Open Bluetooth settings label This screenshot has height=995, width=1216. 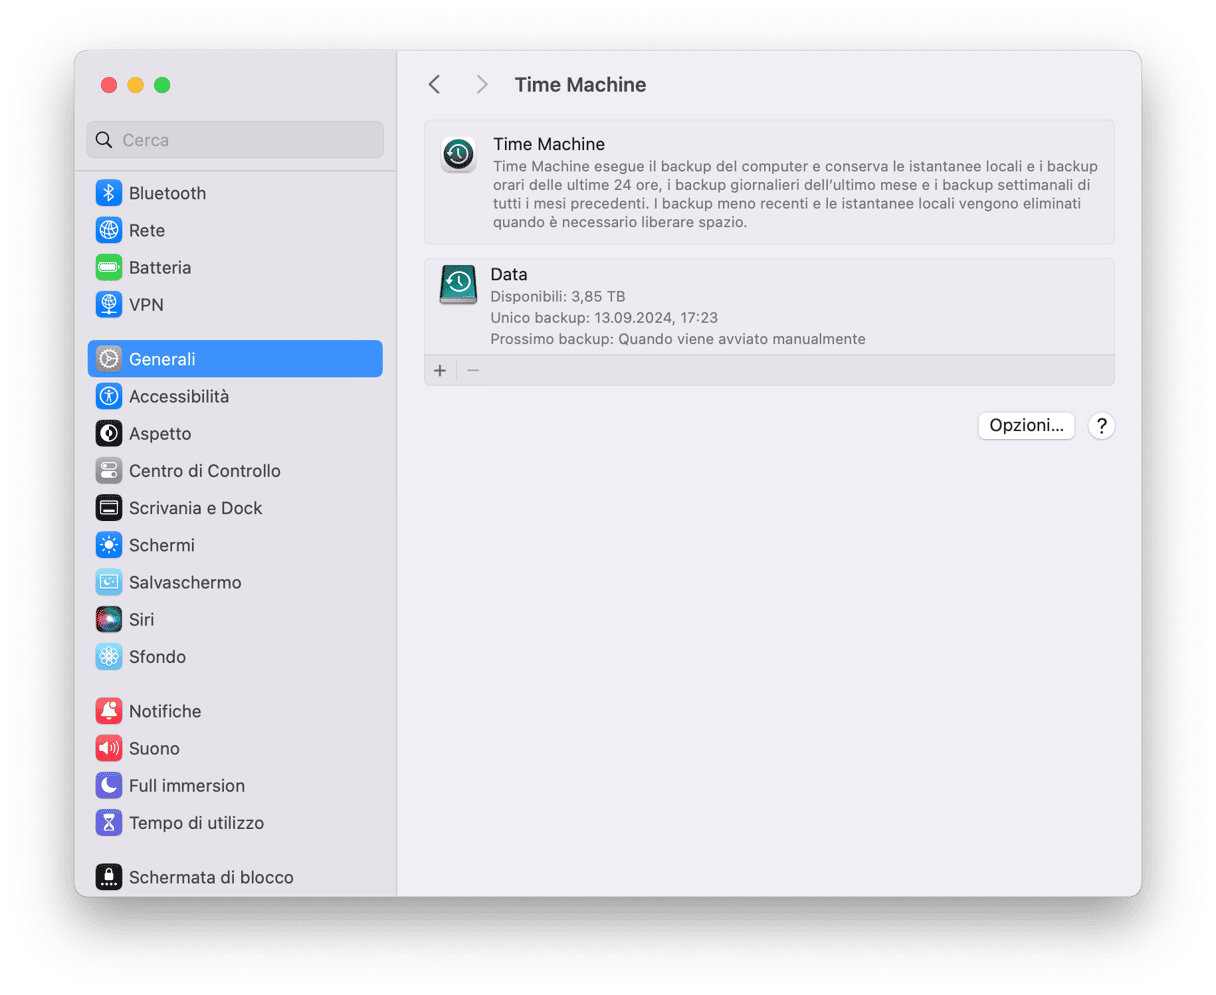coord(167,193)
